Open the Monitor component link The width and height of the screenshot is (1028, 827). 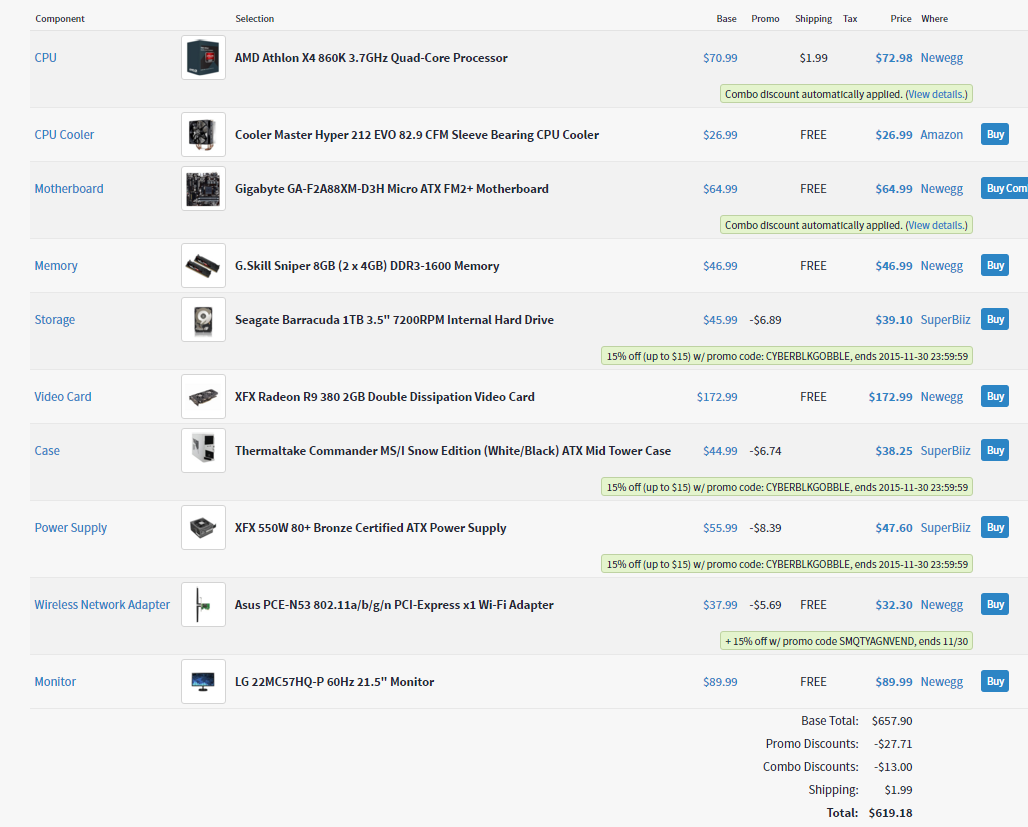[55, 681]
